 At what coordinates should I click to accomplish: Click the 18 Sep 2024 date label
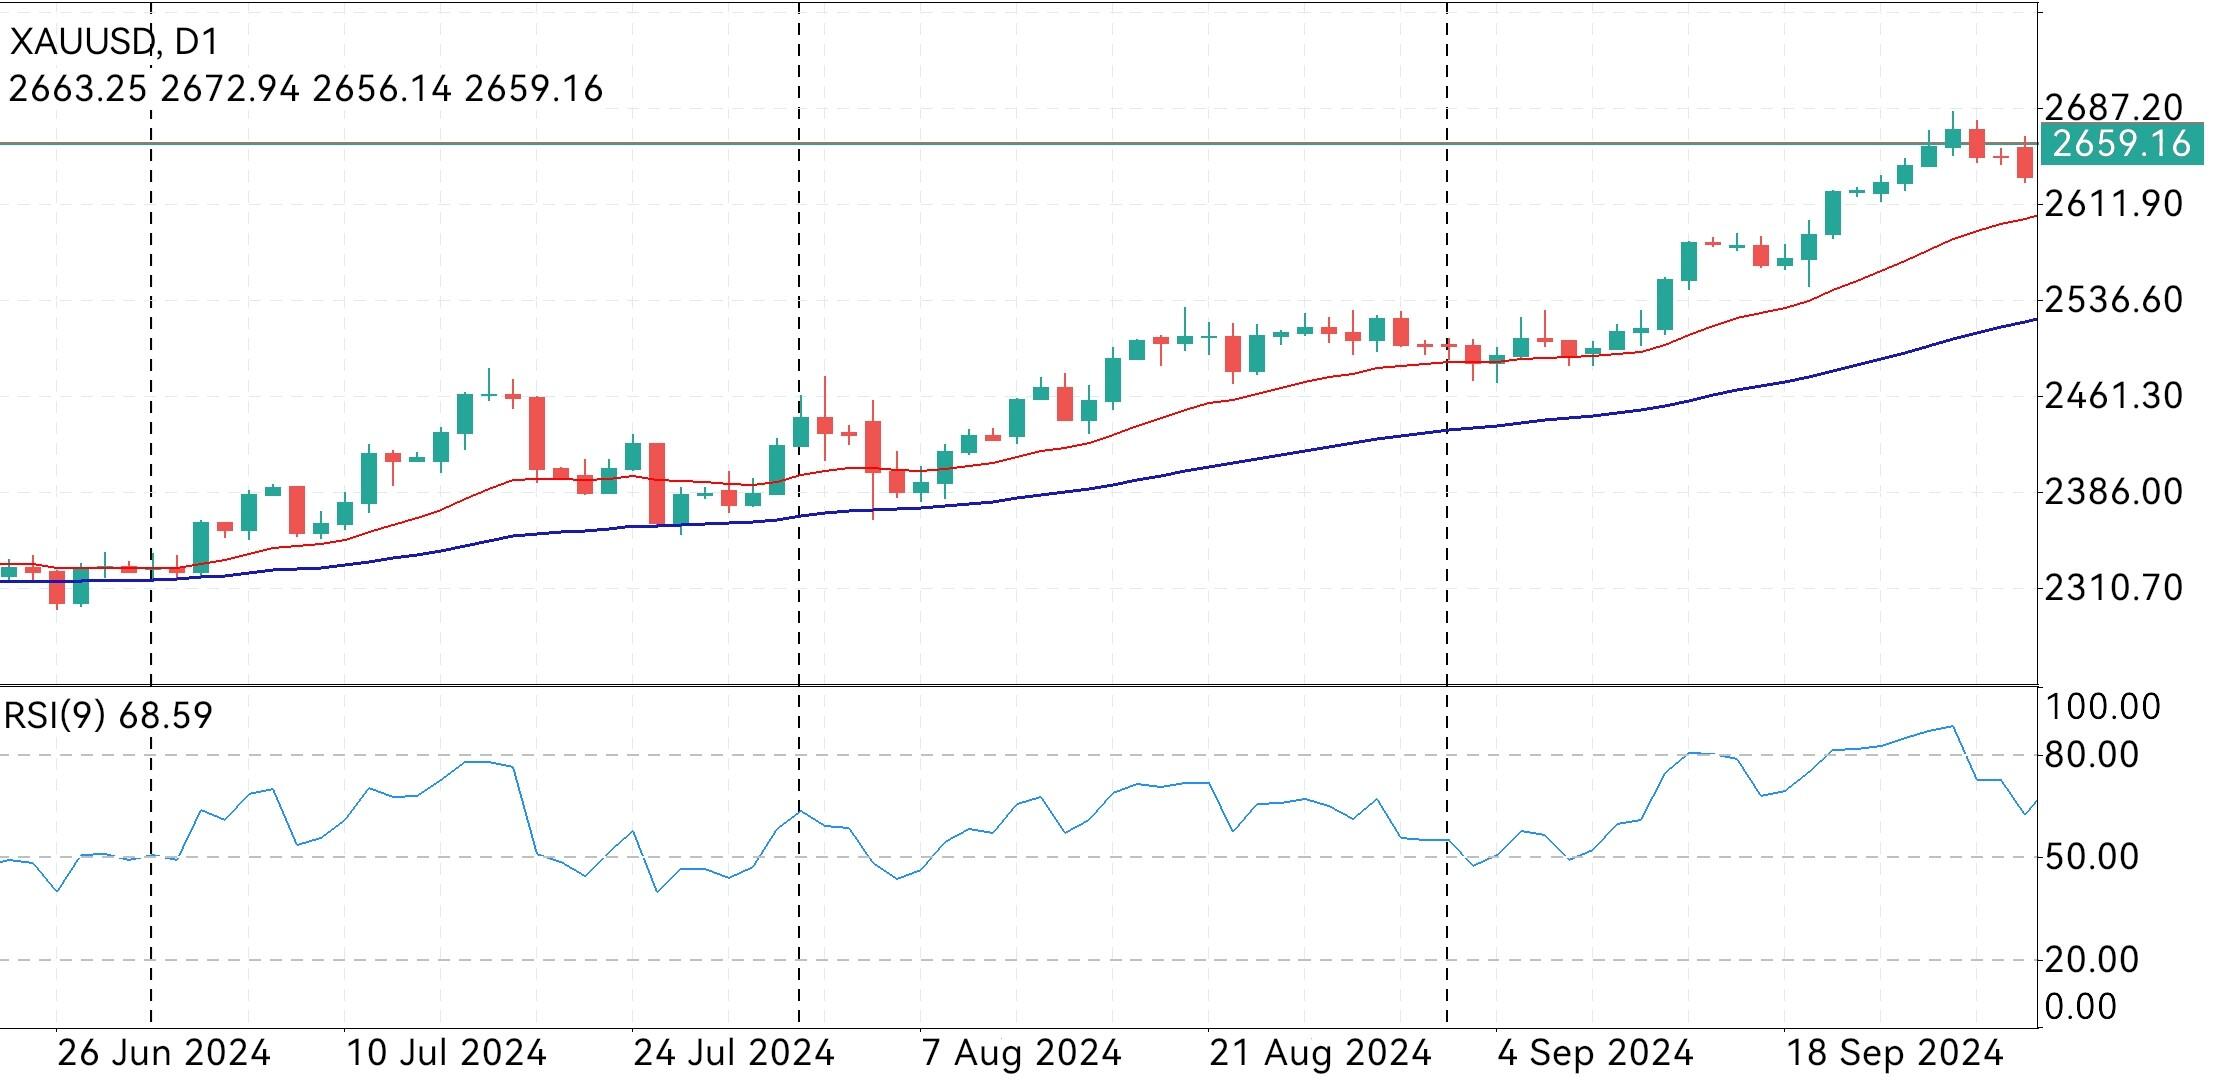pos(1895,1054)
